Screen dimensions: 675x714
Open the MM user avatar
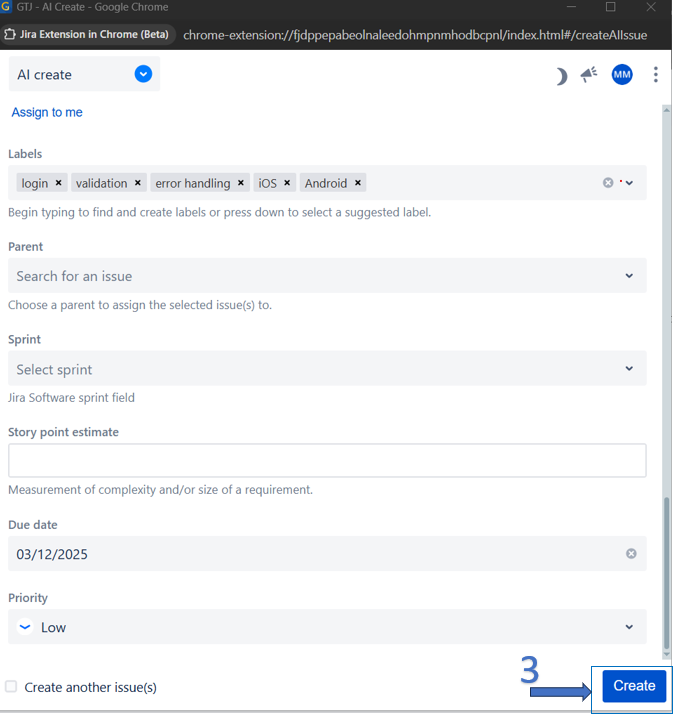click(622, 74)
